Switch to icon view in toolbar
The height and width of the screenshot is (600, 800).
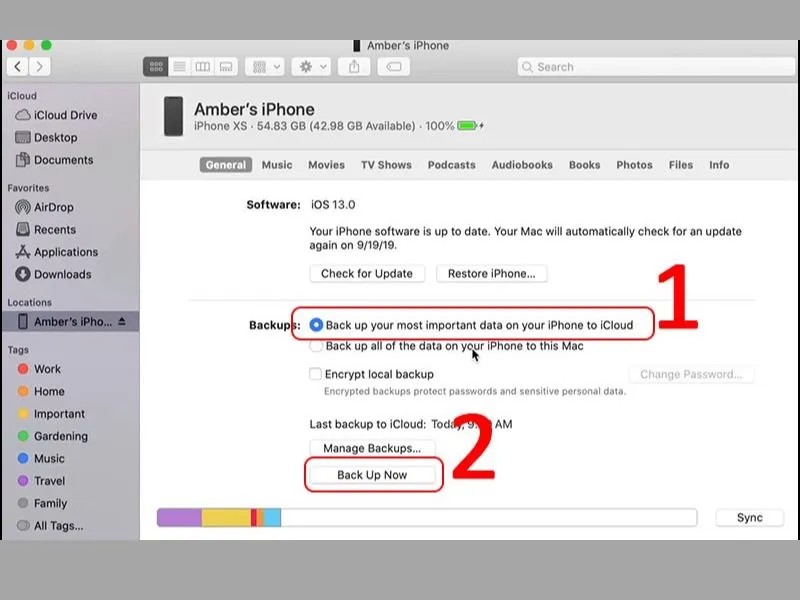156,67
